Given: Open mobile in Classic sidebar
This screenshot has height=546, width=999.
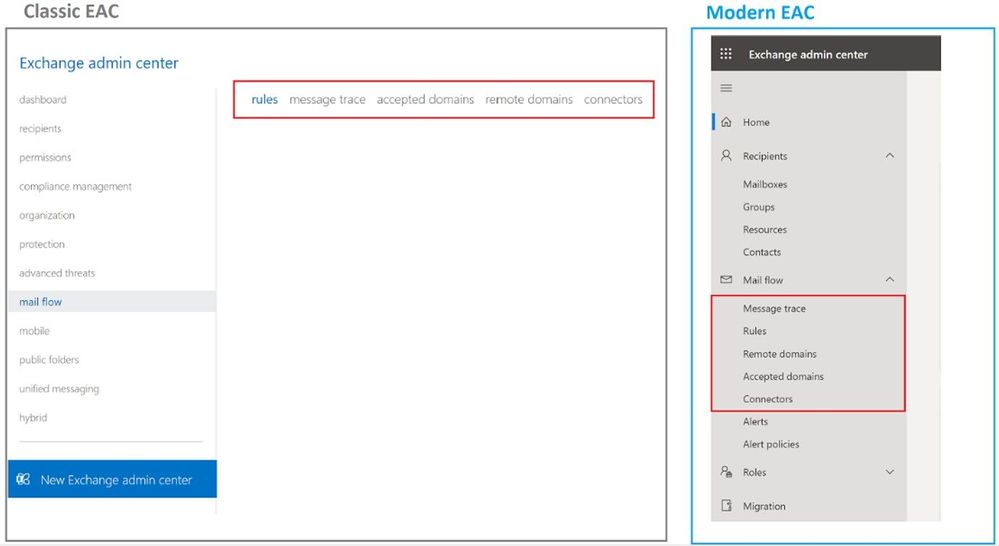Looking at the screenshot, I should [x=34, y=331].
